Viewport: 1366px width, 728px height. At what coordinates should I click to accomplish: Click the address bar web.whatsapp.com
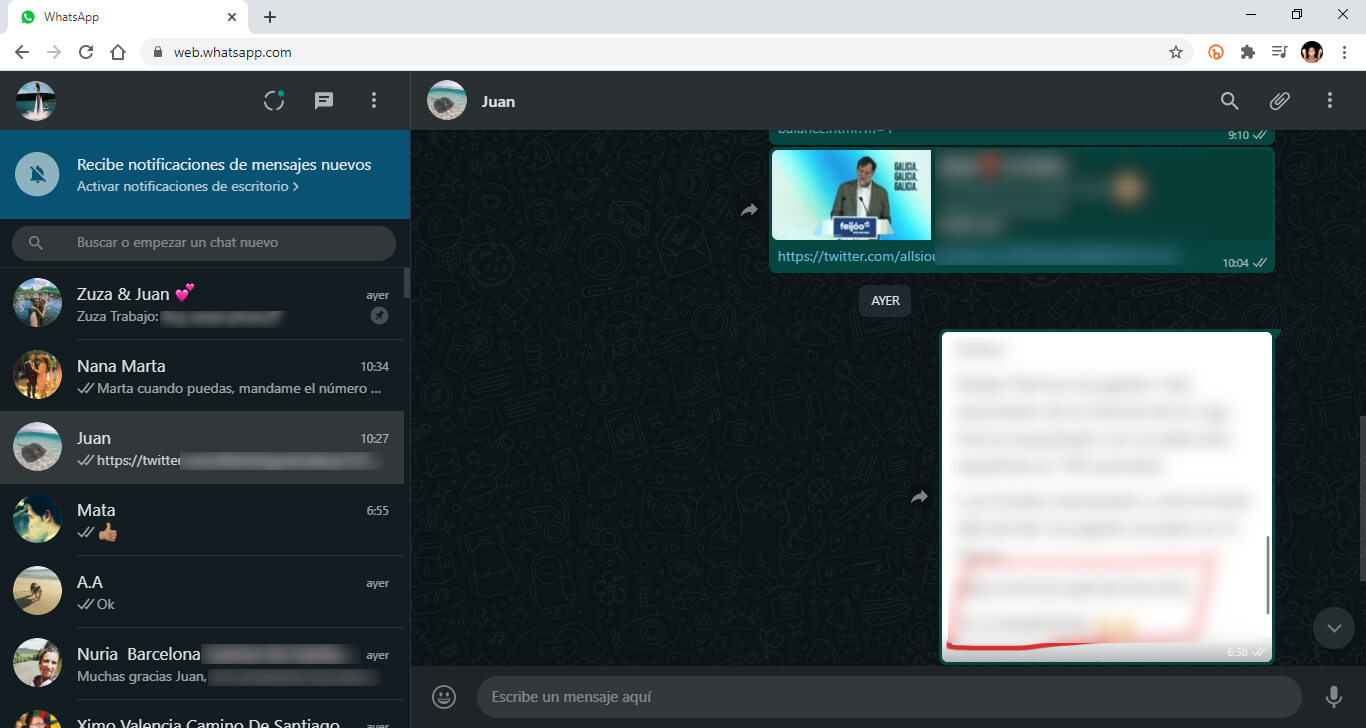click(665, 52)
